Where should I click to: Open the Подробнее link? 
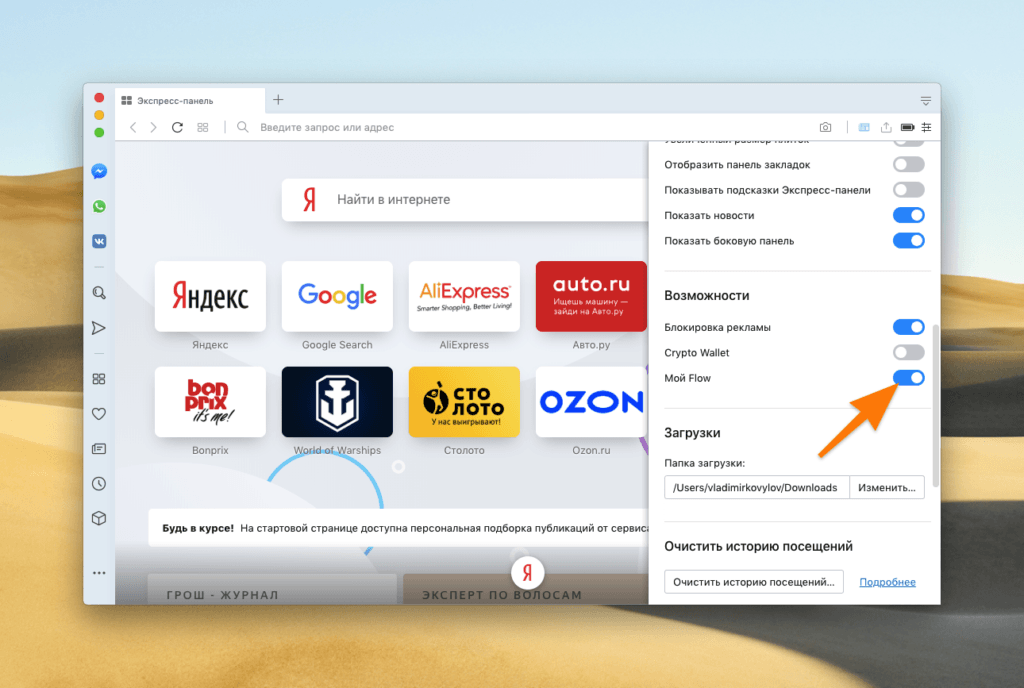point(887,582)
